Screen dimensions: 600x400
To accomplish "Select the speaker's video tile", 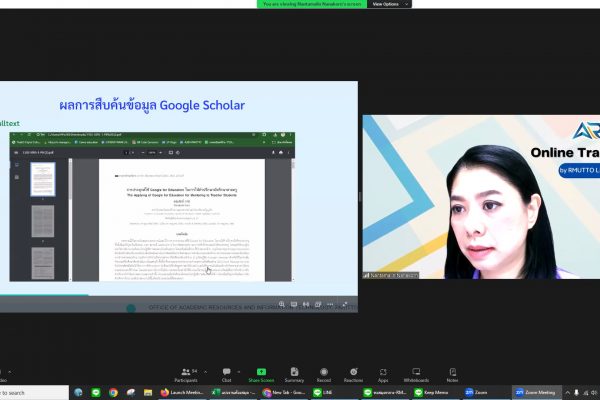I will coord(481,197).
